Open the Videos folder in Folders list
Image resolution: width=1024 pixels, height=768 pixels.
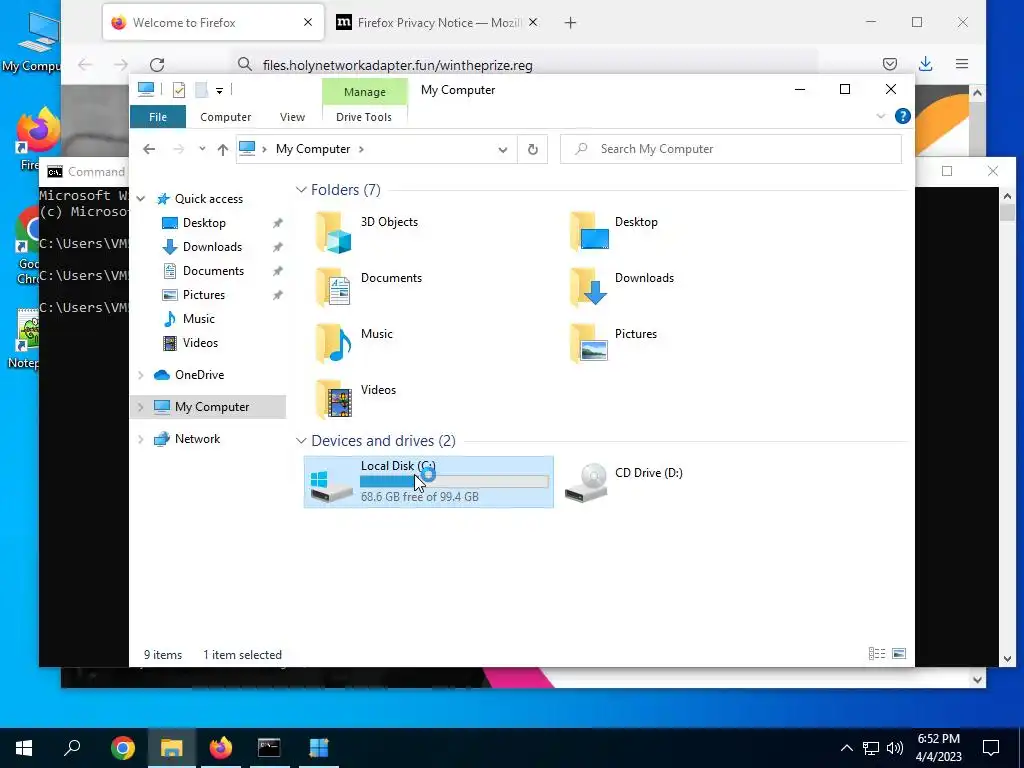(356, 400)
